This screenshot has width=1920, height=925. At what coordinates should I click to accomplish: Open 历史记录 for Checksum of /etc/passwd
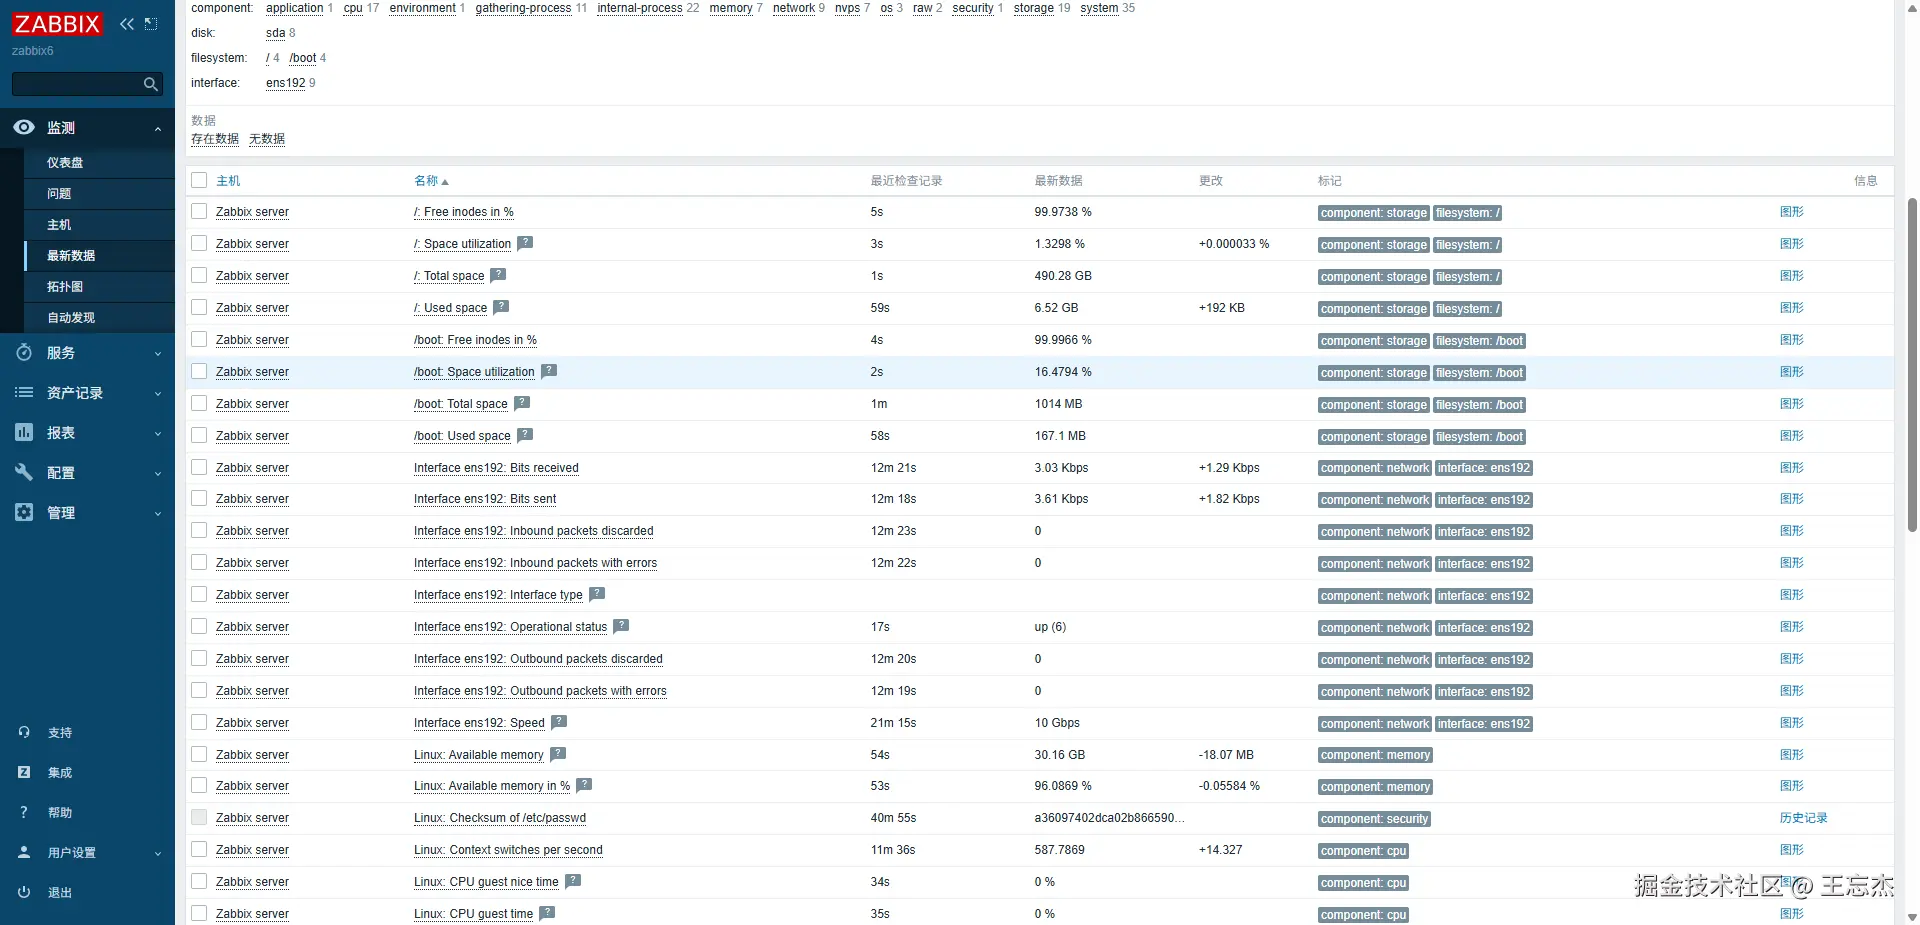(1803, 818)
